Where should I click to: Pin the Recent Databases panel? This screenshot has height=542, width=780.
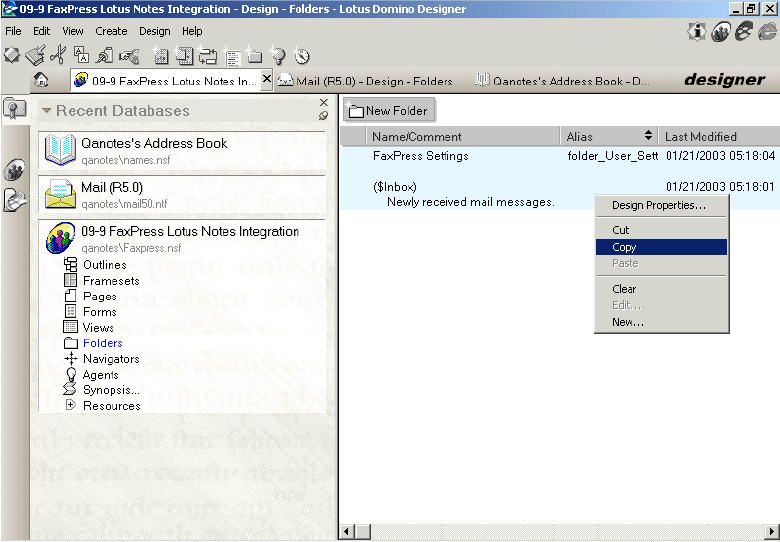coord(323,116)
